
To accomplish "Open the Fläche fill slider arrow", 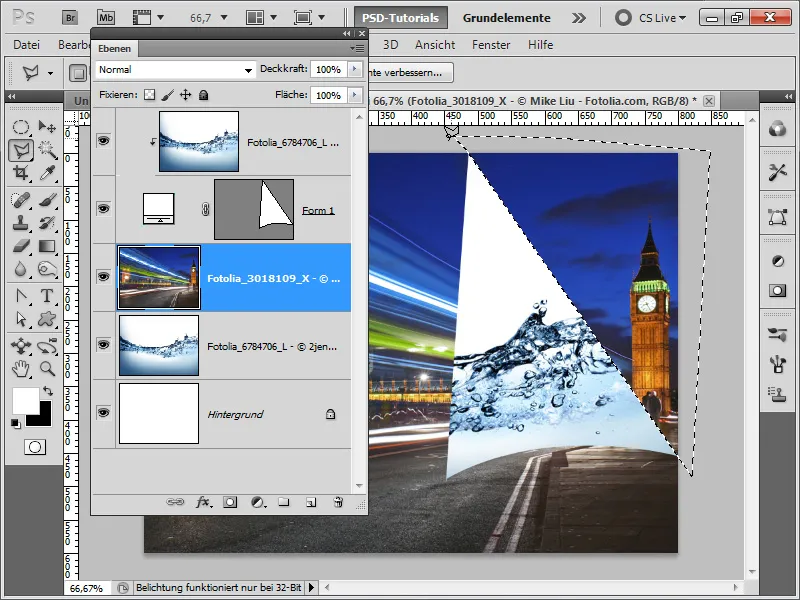I will point(355,95).
